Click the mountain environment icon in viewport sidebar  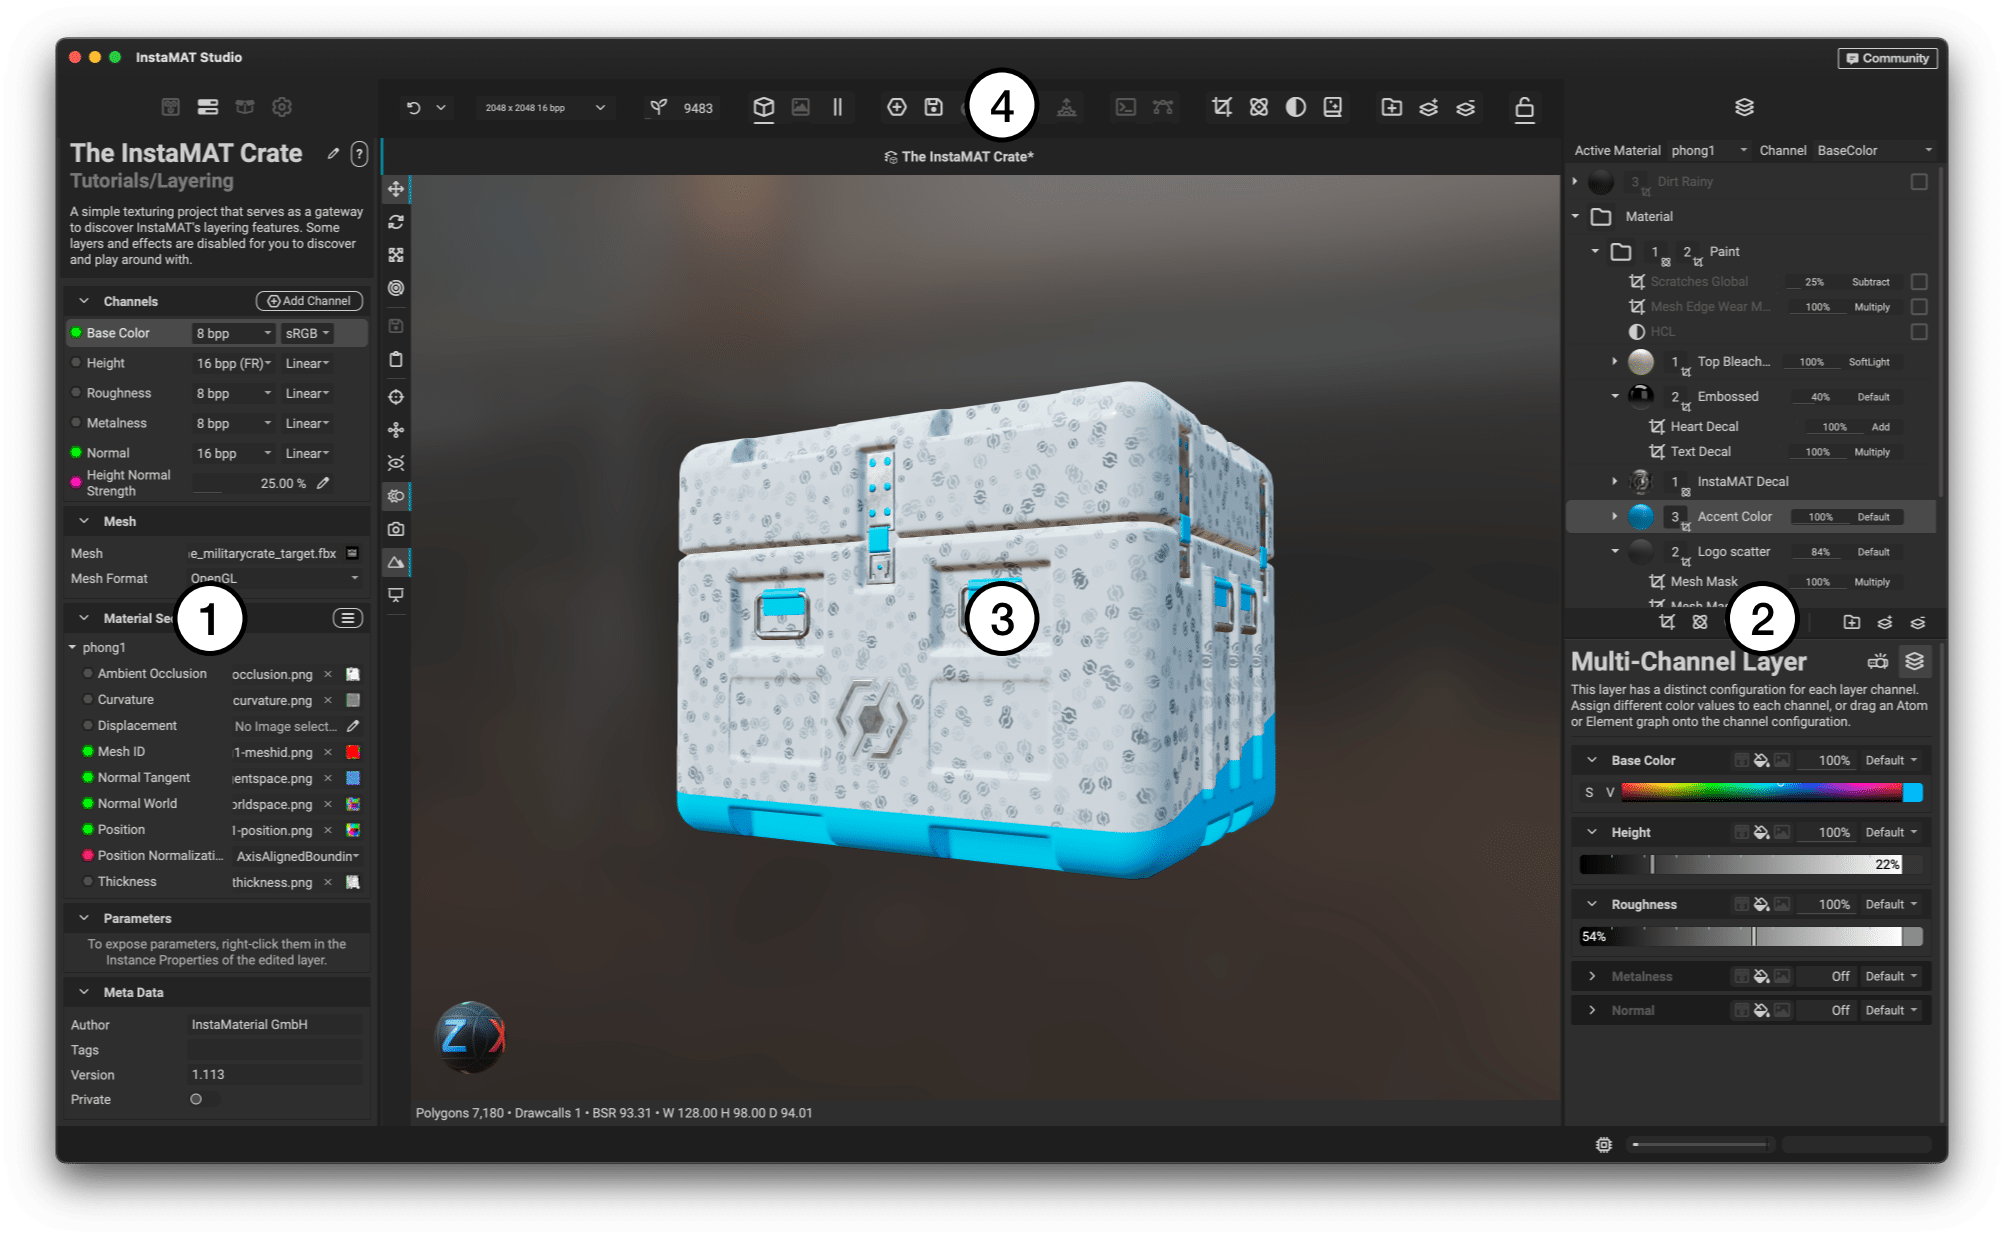(x=396, y=562)
